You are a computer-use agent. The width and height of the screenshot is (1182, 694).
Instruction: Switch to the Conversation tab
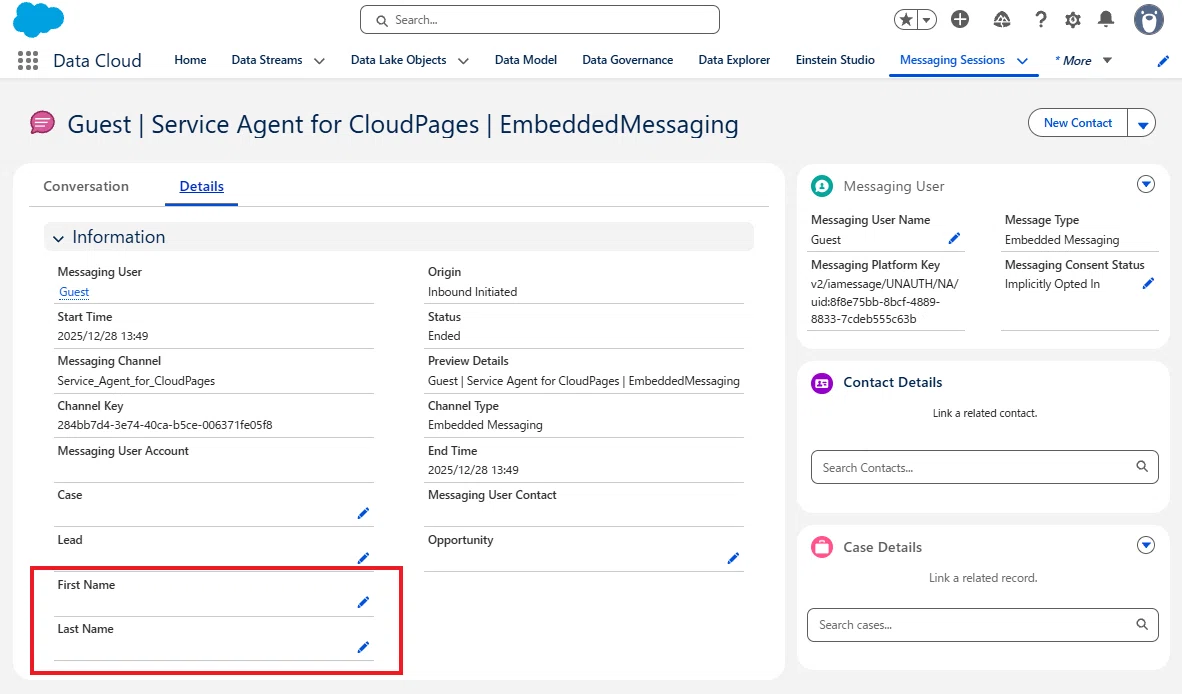86,186
